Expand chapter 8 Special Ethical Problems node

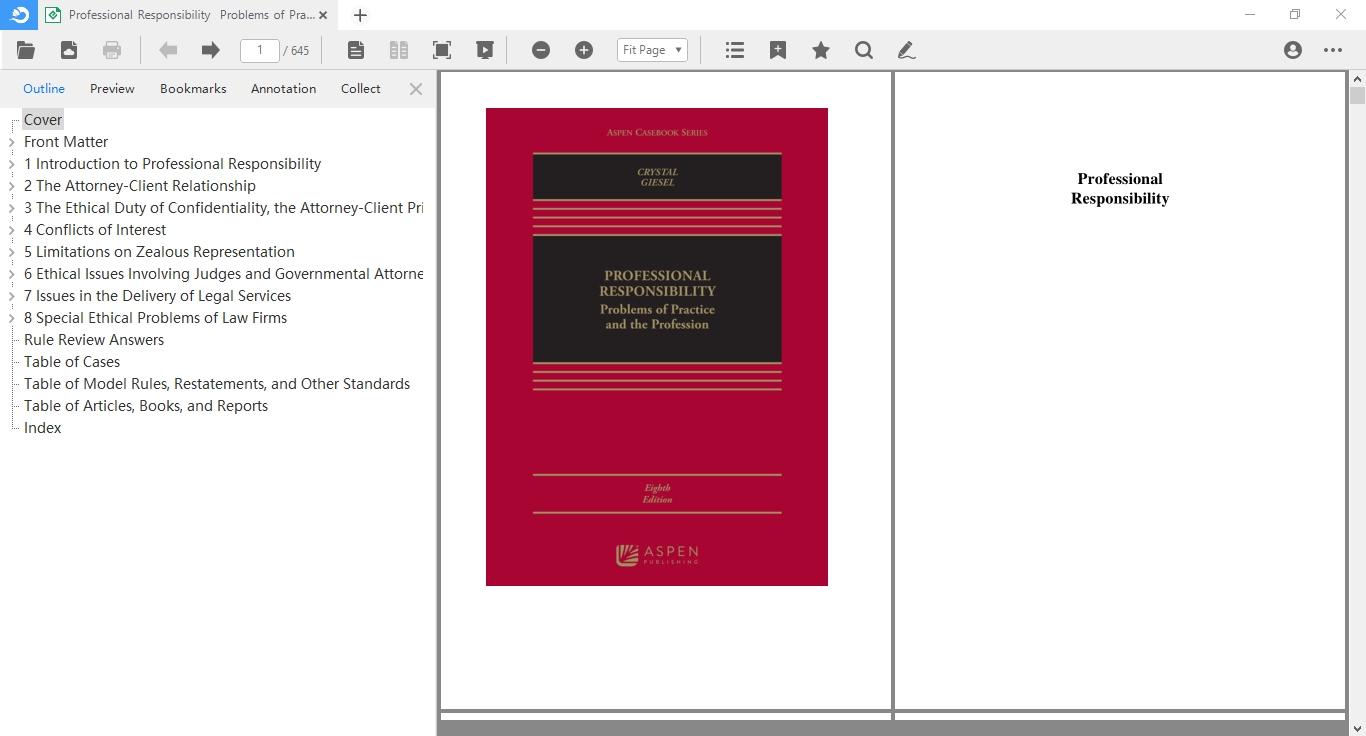point(11,318)
